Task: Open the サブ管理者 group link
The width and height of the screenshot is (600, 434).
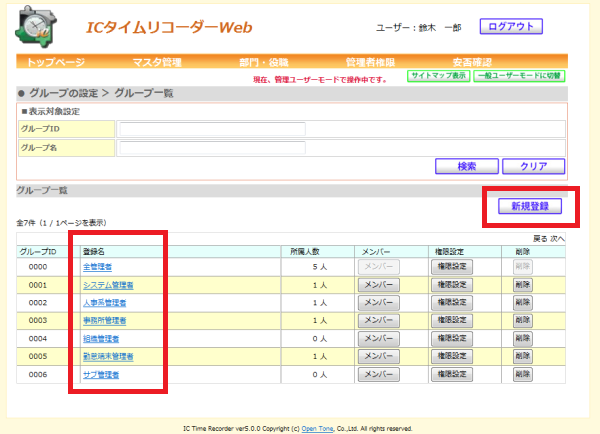Action: pyautogui.click(x=101, y=375)
